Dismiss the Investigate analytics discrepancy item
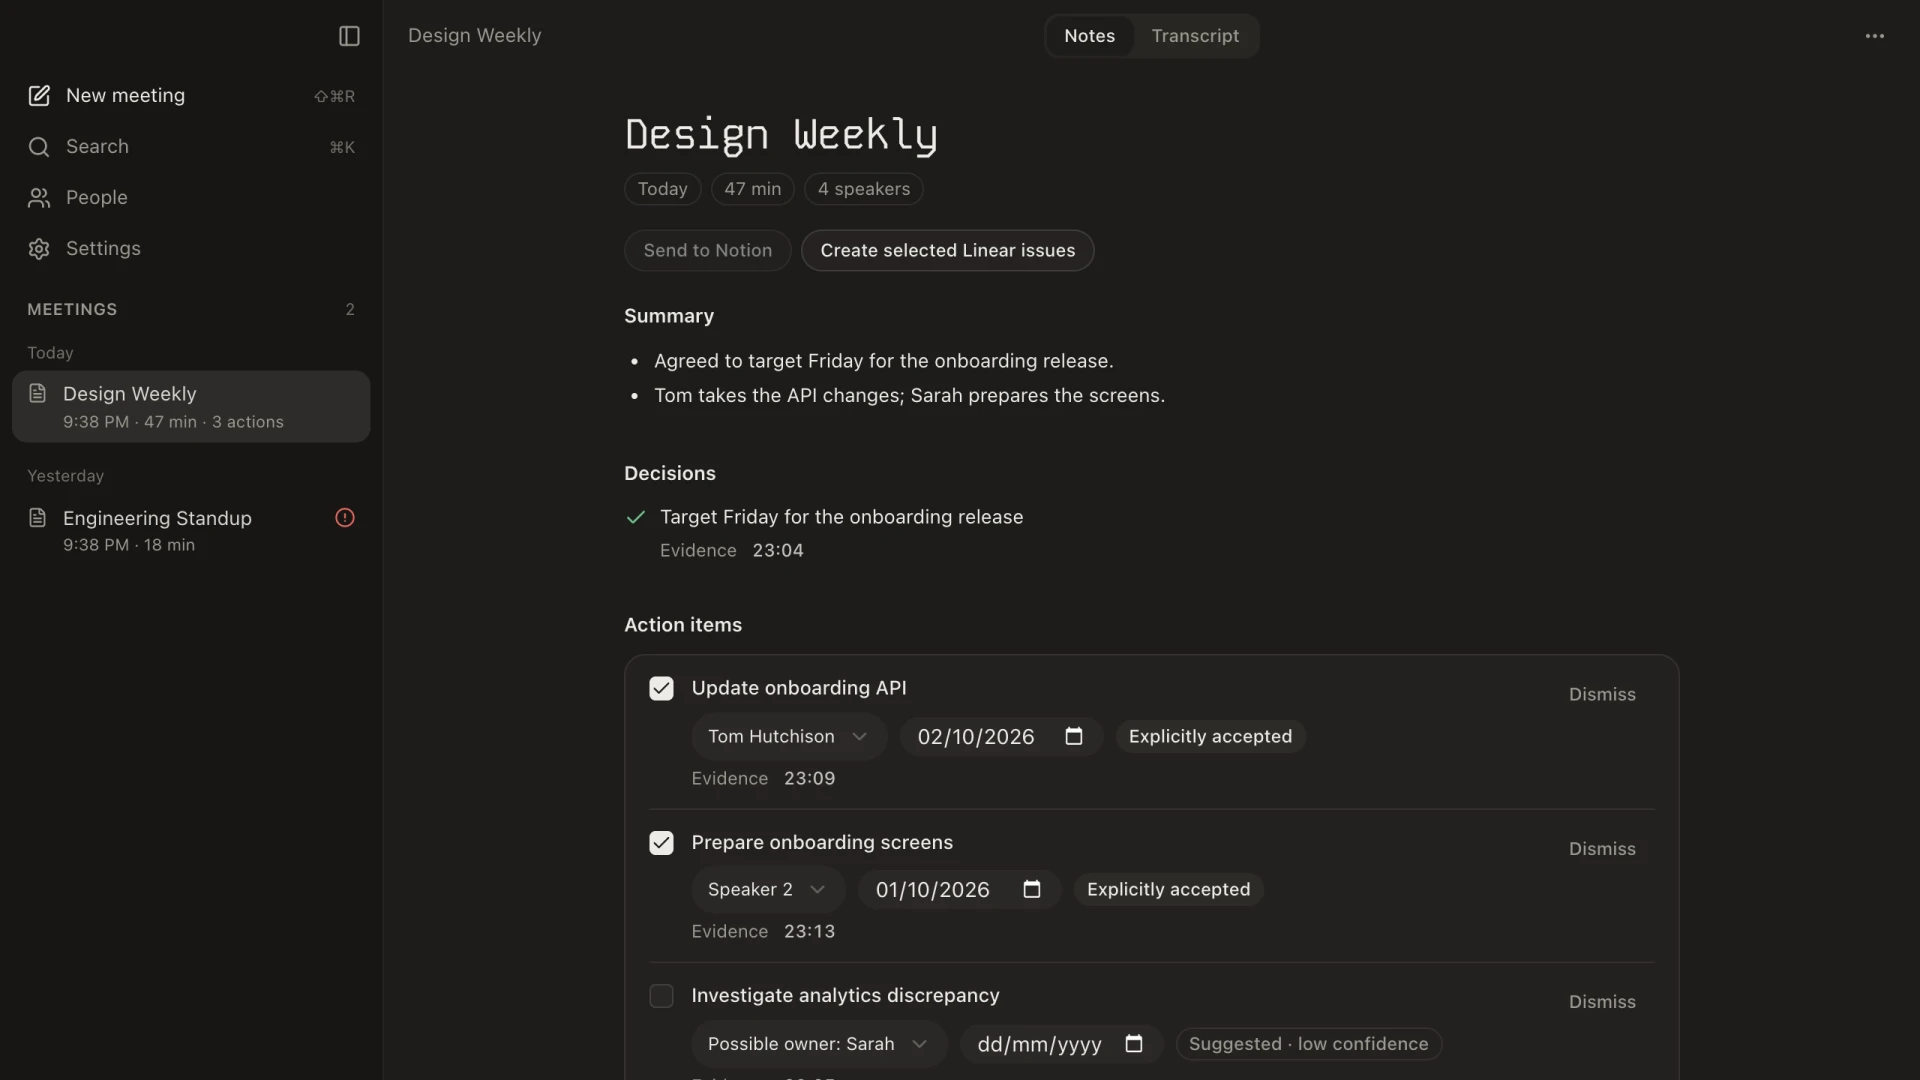This screenshot has height=1080, width=1920. coord(1602,1001)
